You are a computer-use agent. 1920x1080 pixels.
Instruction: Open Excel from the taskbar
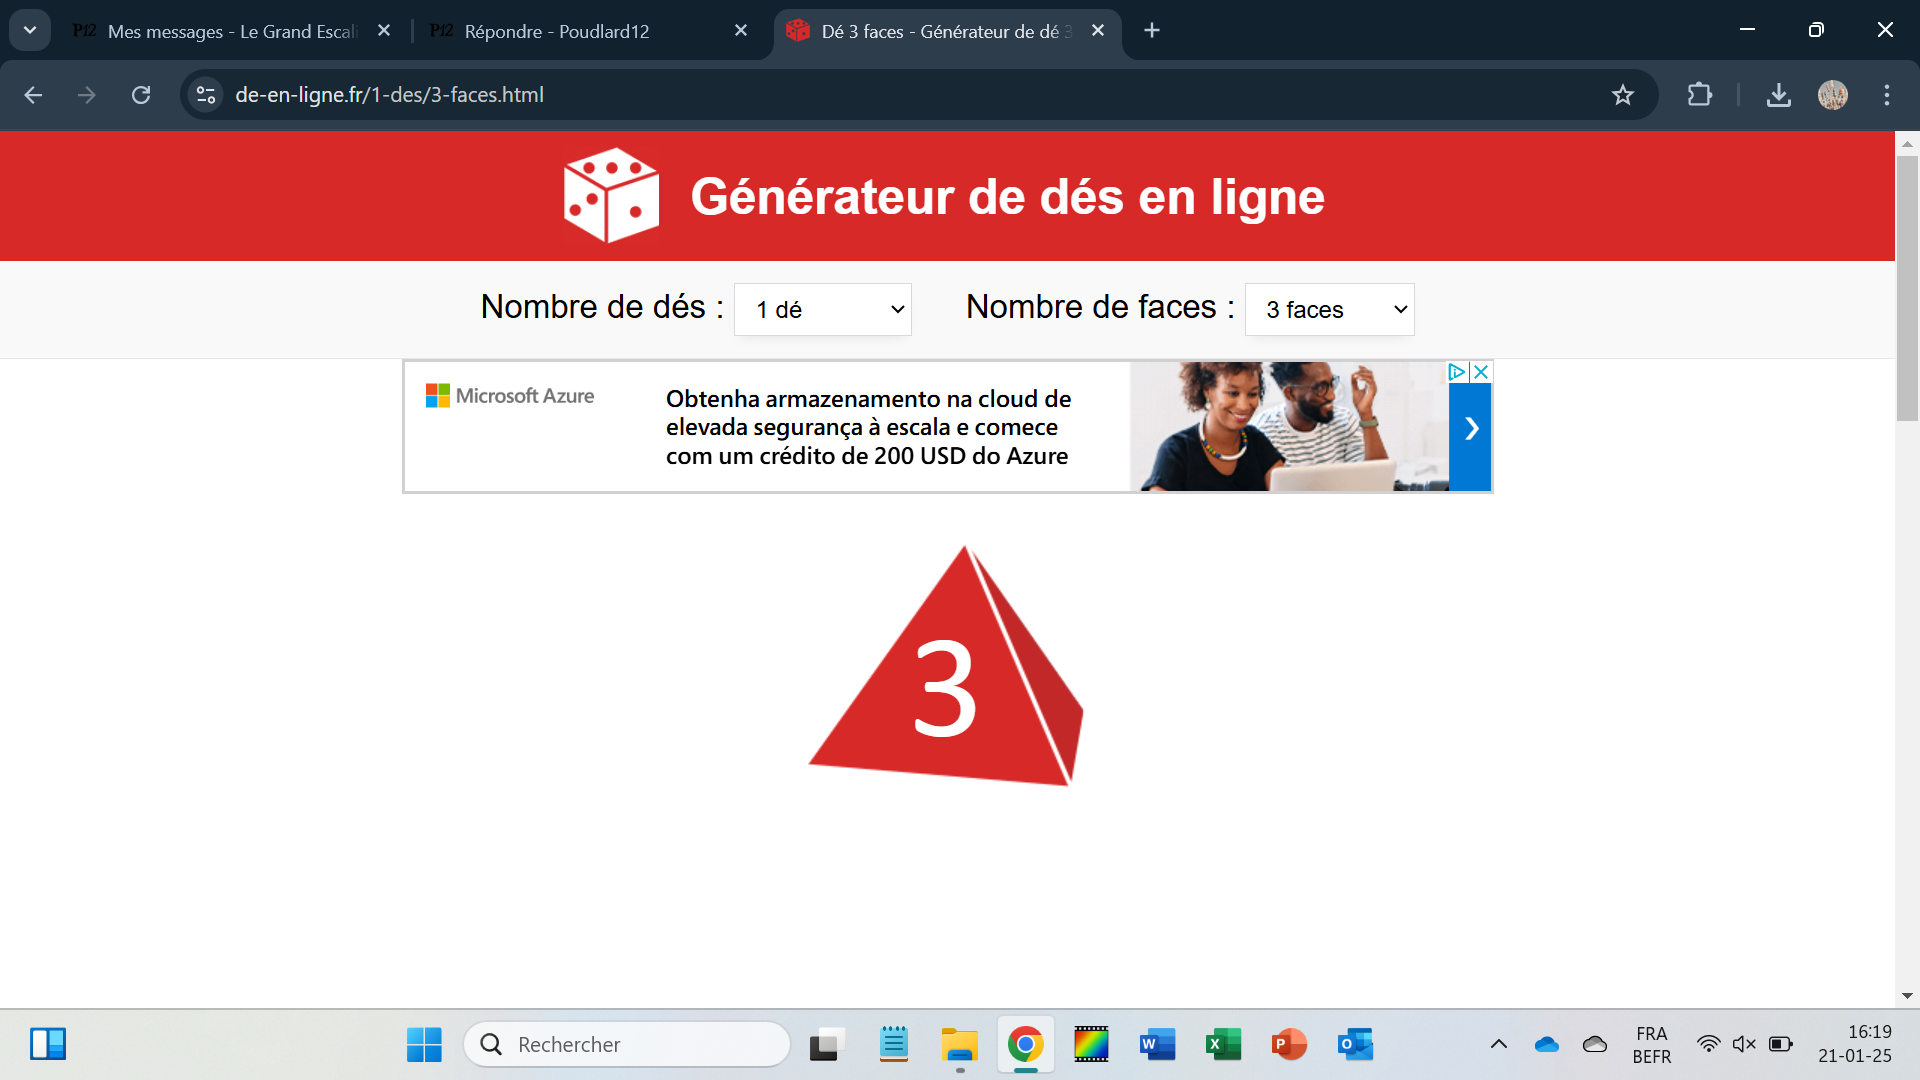click(1223, 1044)
